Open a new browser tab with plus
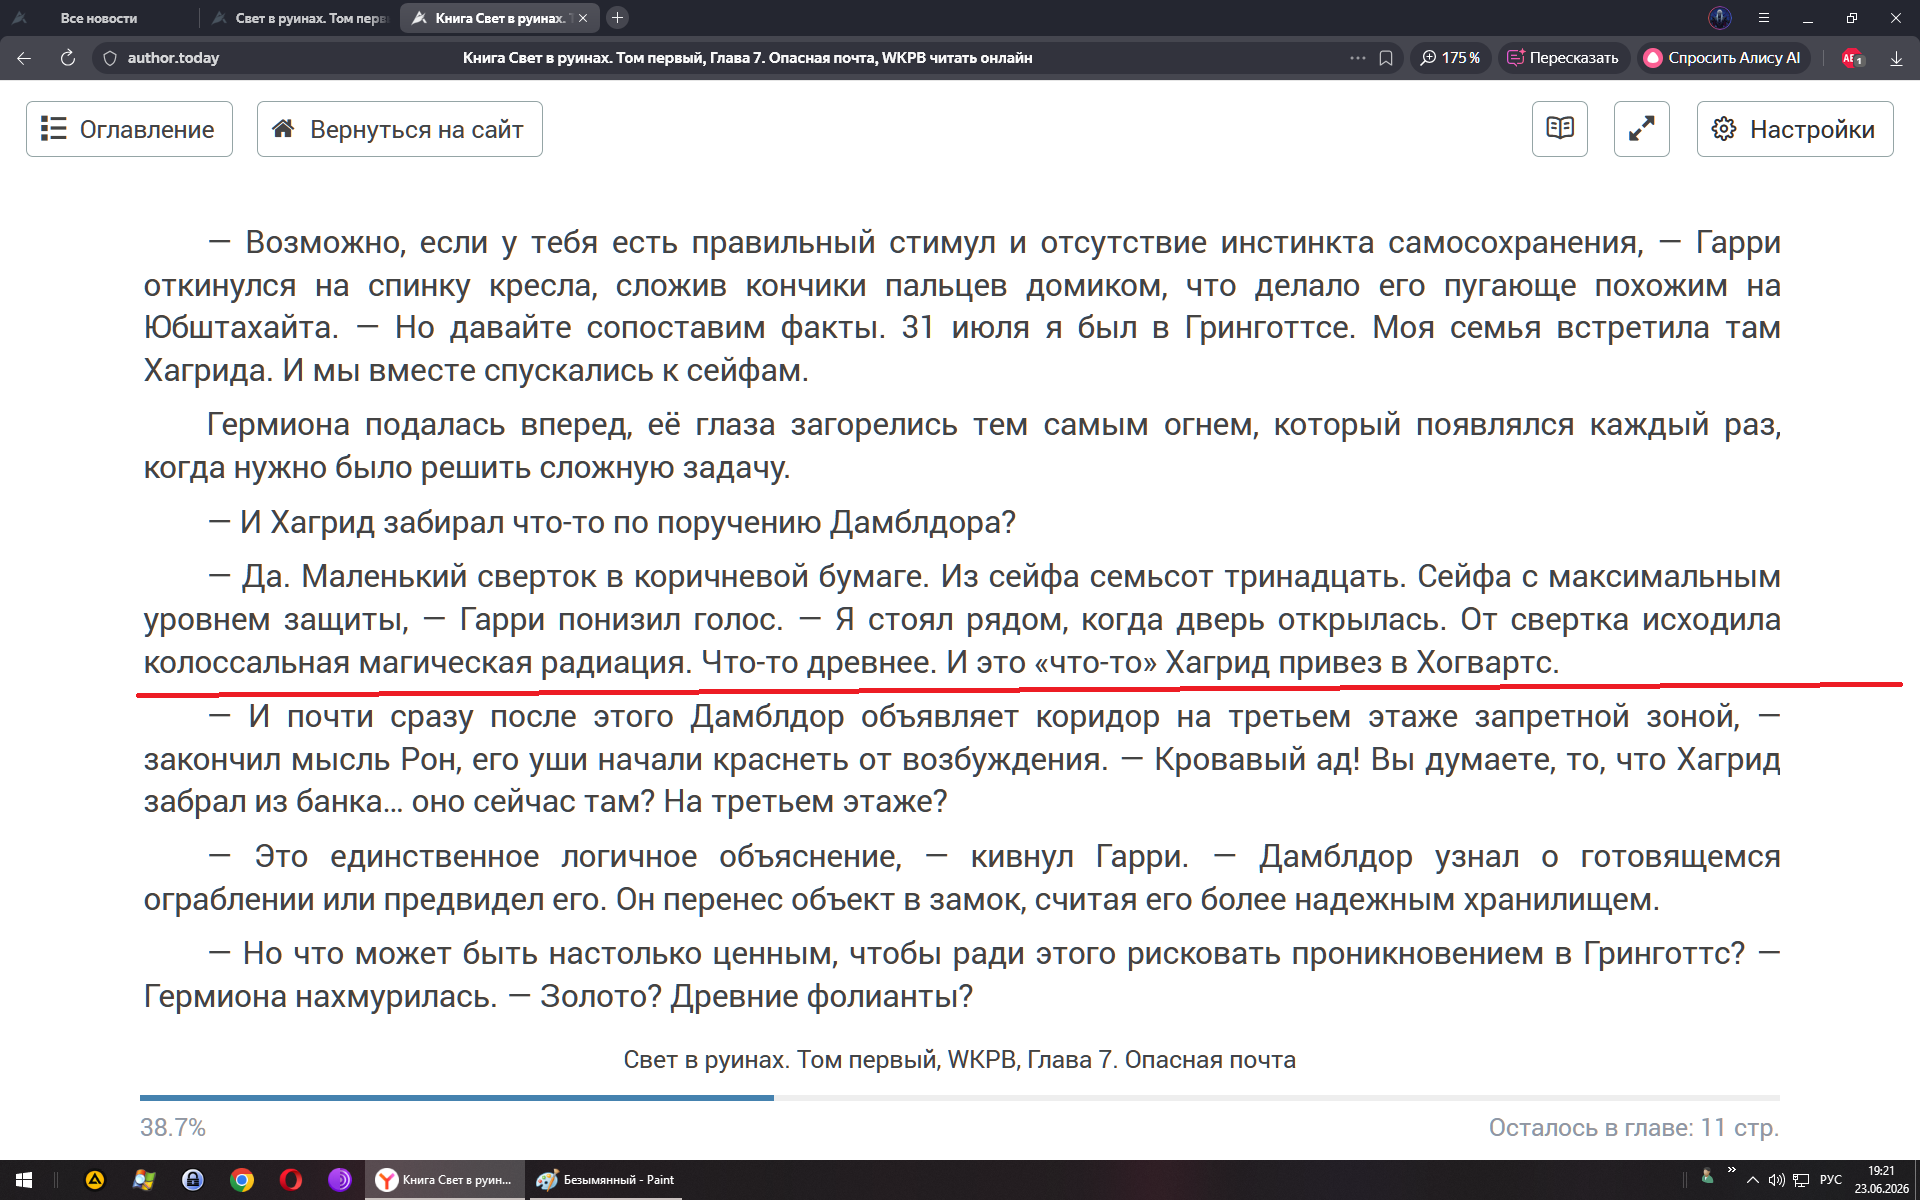Screen dimensions: 1920x1200 [x=617, y=18]
